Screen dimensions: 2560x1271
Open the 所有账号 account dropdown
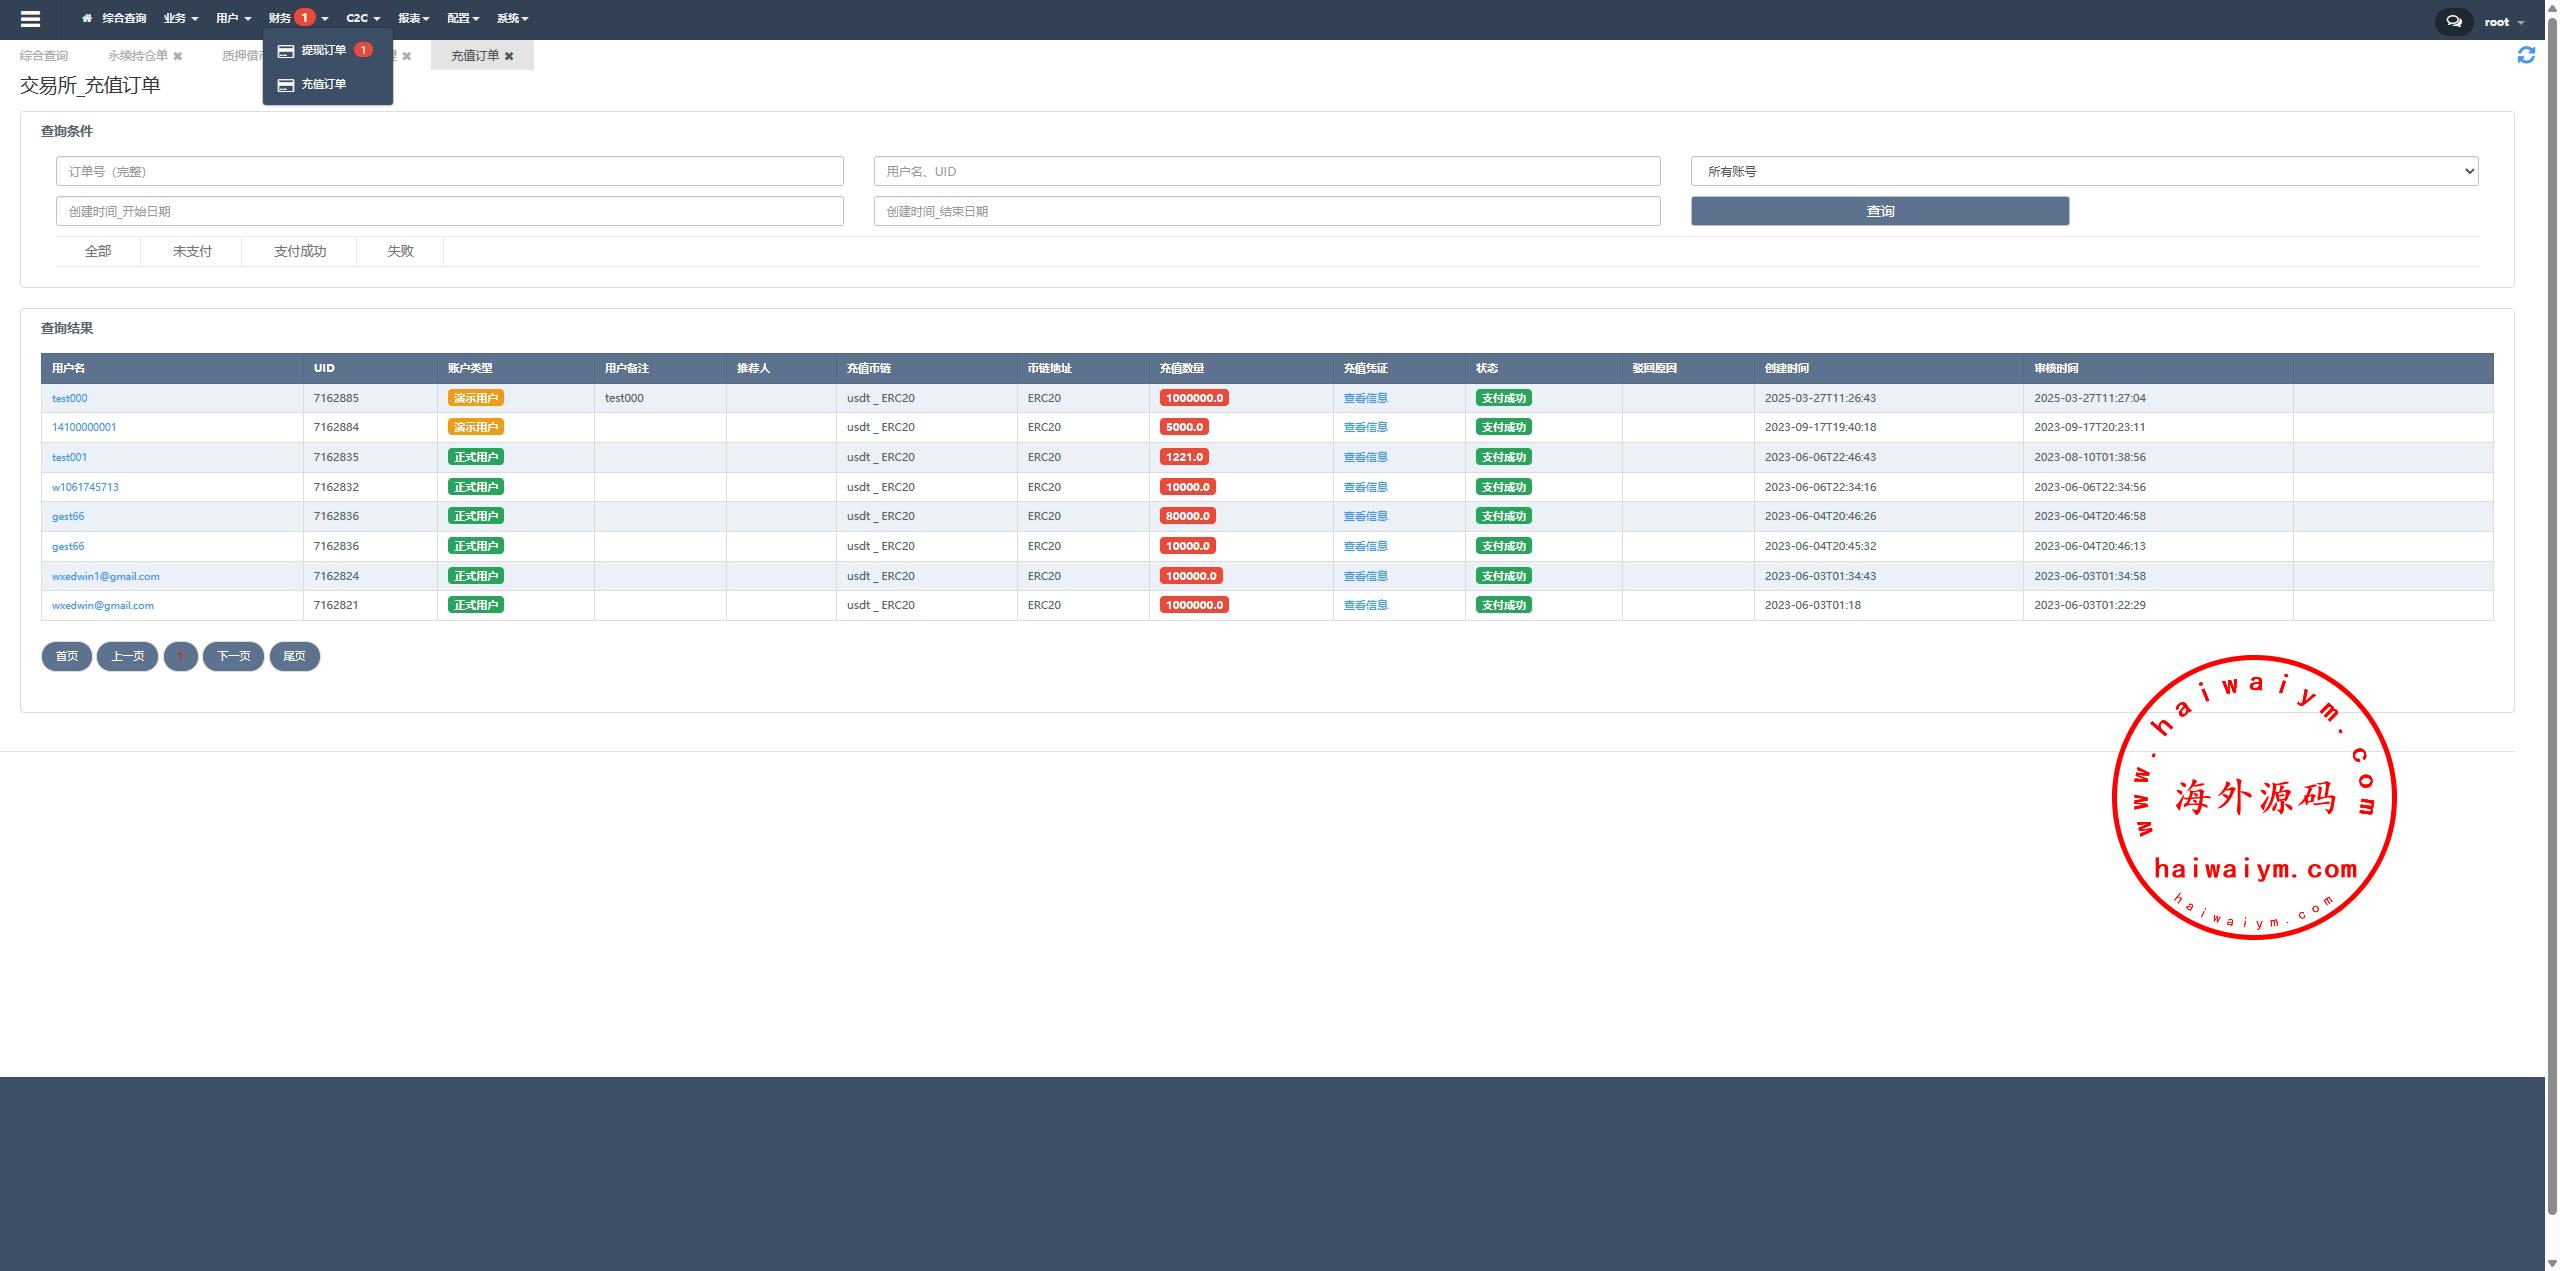[x=2084, y=171]
